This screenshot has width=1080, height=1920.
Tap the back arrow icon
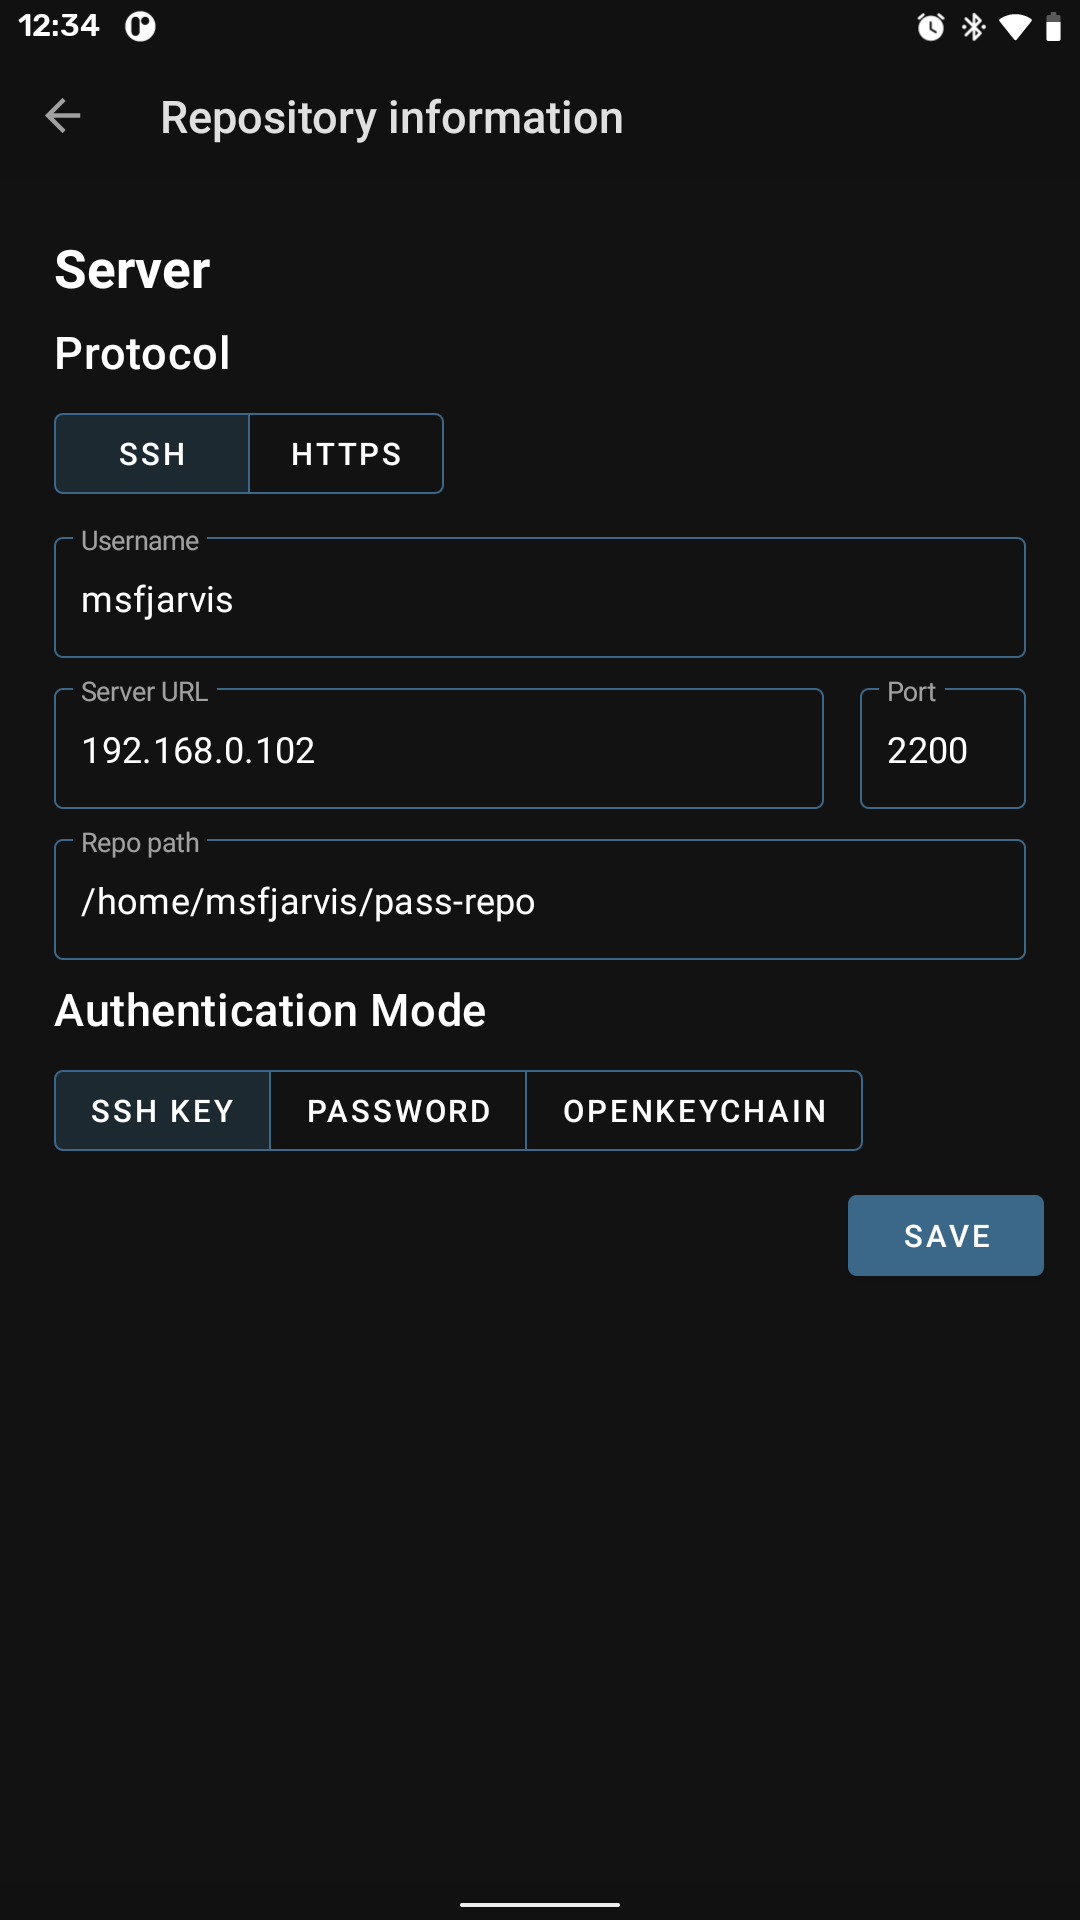pyautogui.click(x=63, y=116)
